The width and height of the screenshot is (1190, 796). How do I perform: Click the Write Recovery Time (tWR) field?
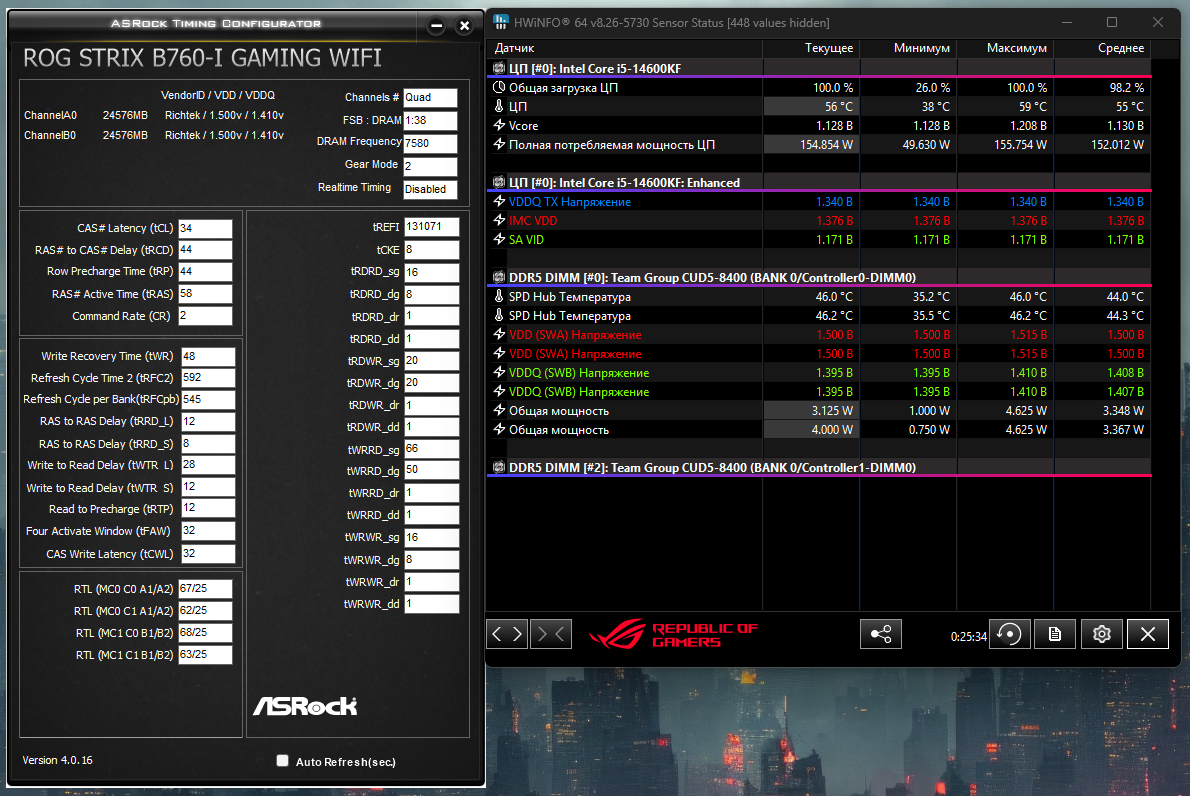[x=208, y=357]
